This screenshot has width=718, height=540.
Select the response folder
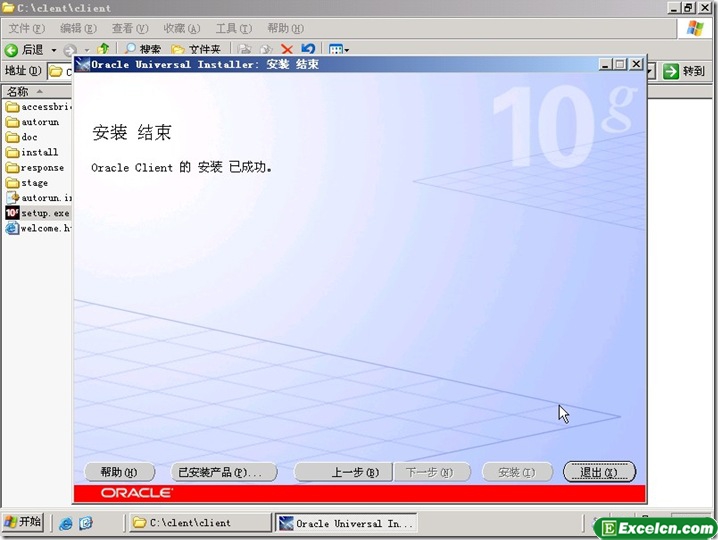coord(35,168)
